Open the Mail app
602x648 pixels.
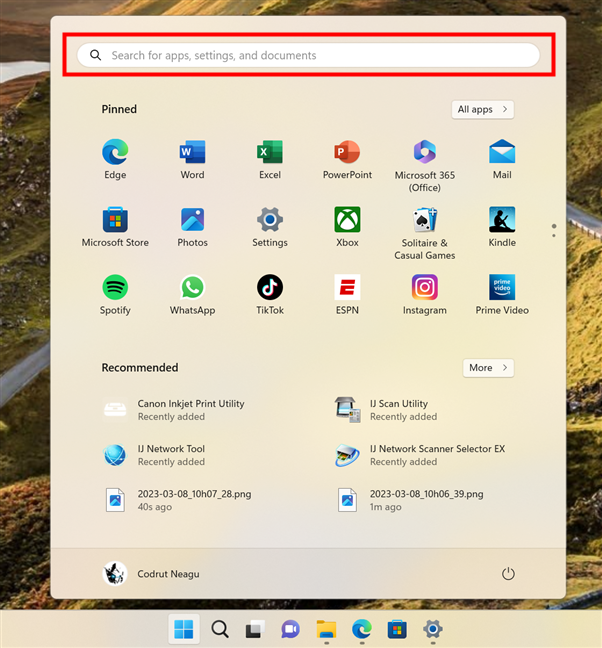coord(502,160)
